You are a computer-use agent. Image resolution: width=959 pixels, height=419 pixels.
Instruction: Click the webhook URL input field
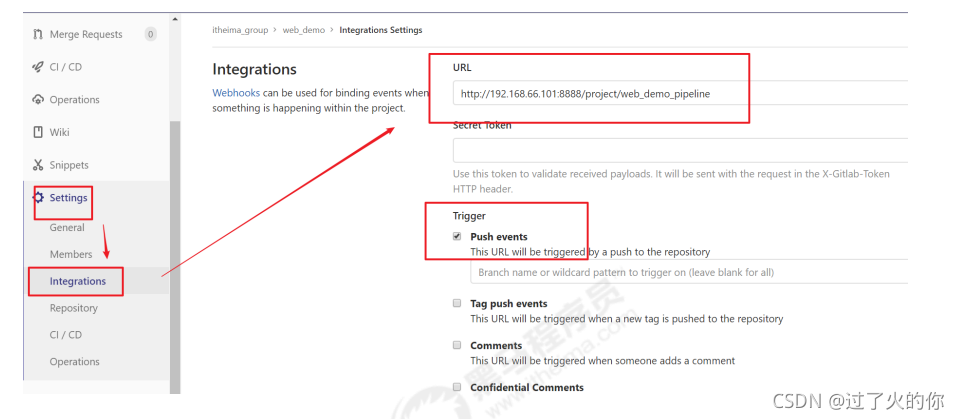pyautogui.click(x=680, y=94)
